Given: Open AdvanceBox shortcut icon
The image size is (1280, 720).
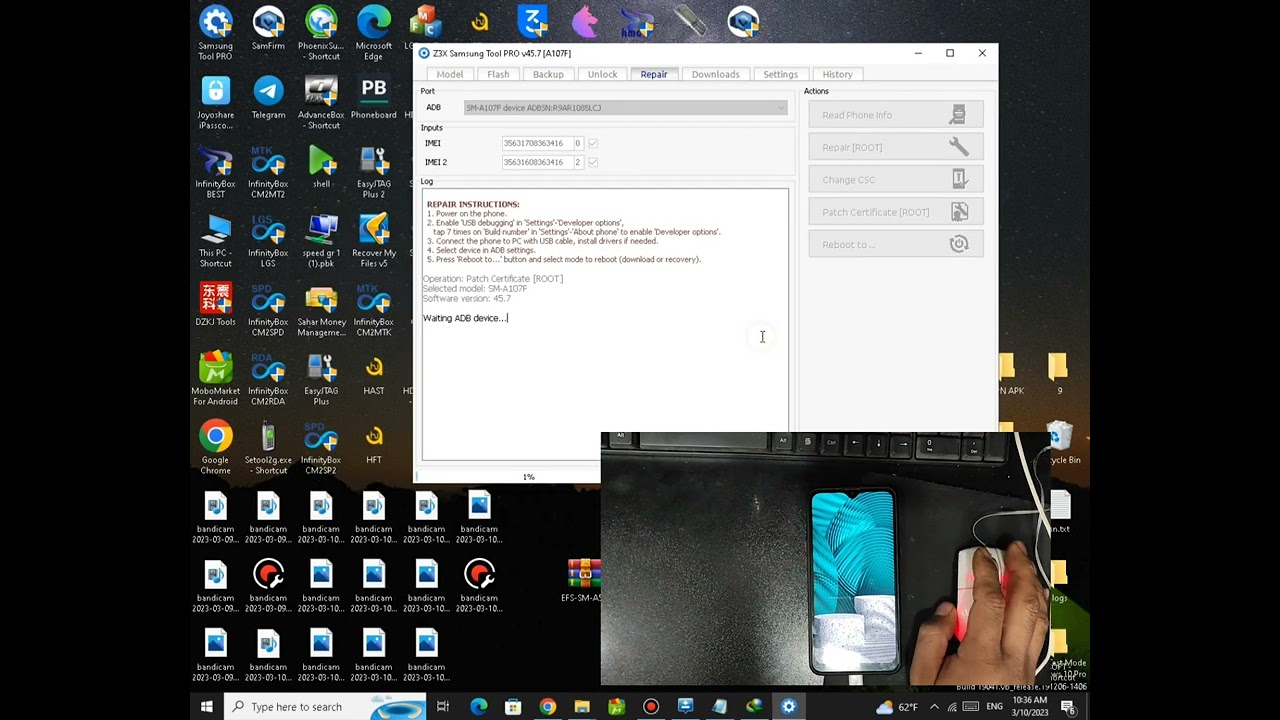Looking at the screenshot, I should coord(321,102).
